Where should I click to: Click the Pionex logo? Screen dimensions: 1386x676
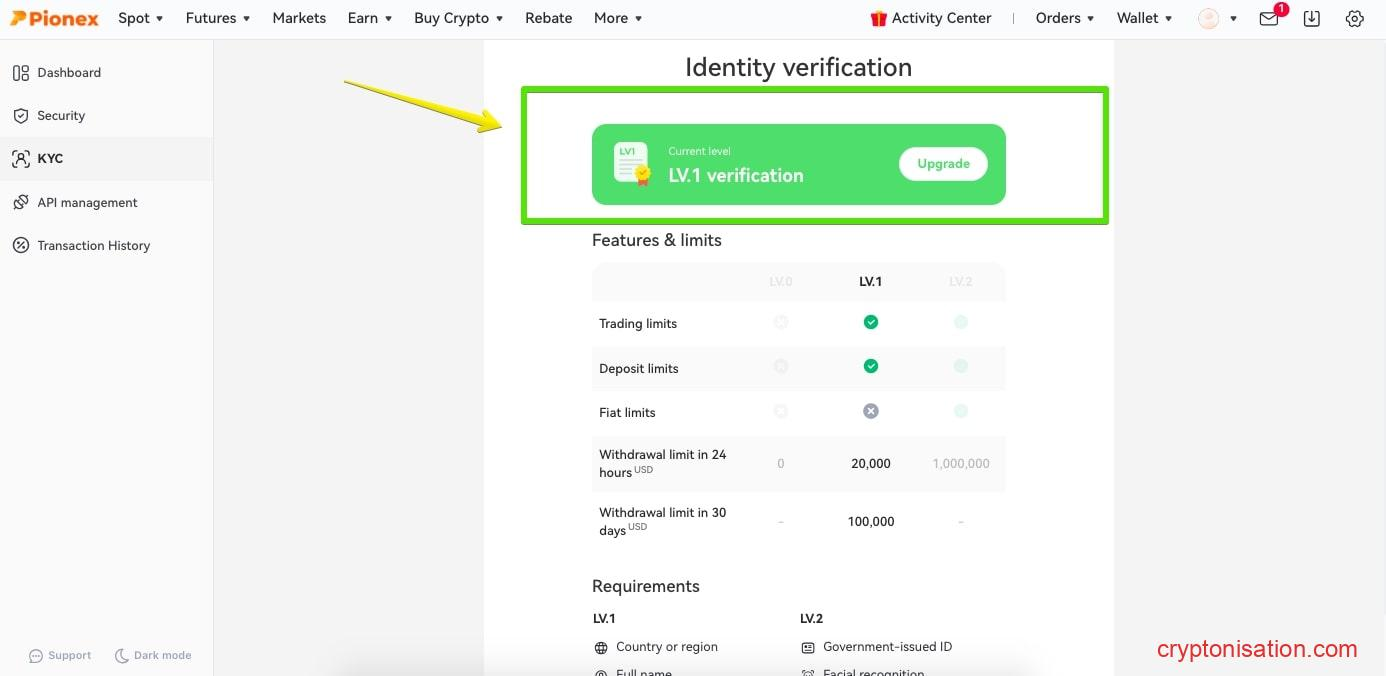tap(55, 18)
